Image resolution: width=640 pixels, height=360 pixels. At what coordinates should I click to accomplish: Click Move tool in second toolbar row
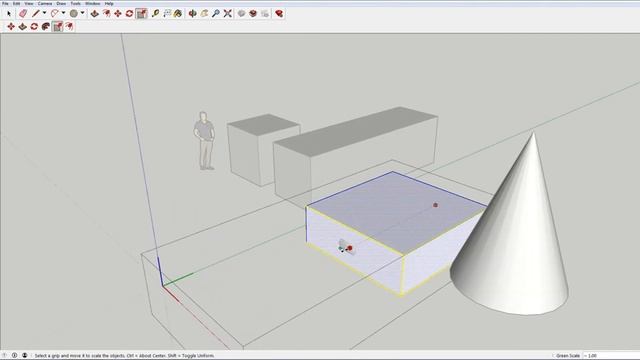pyautogui.click(x=11, y=27)
